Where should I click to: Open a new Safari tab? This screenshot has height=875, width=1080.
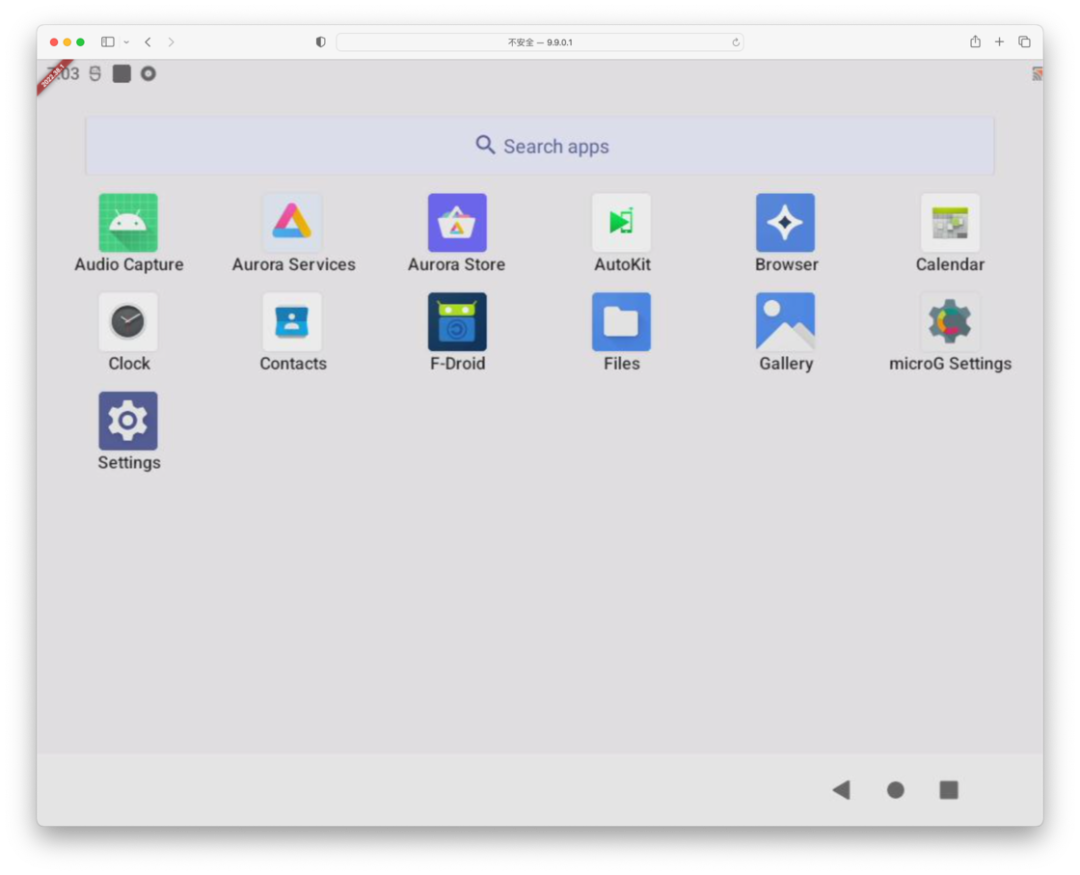(x=999, y=42)
